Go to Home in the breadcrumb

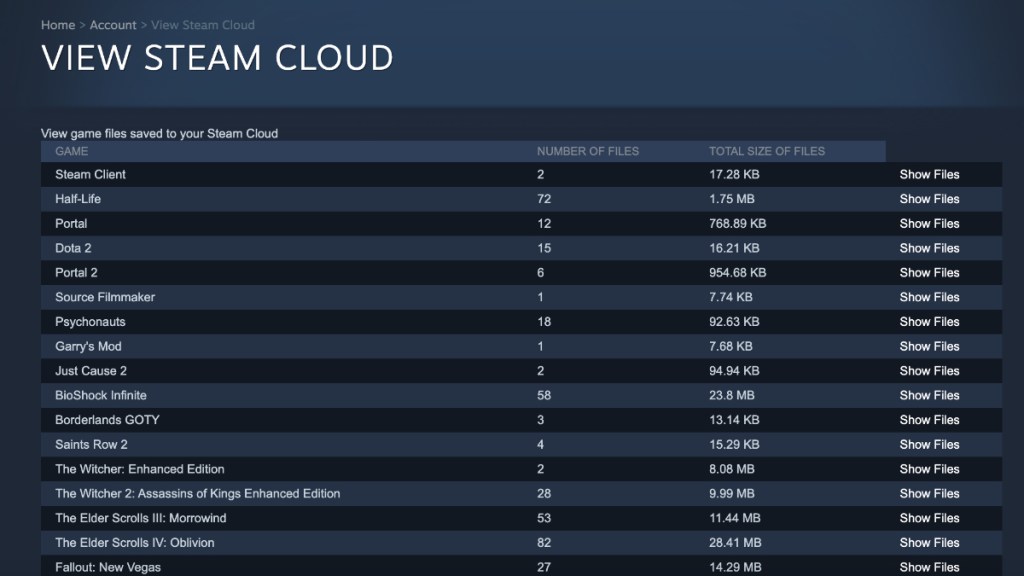click(57, 25)
